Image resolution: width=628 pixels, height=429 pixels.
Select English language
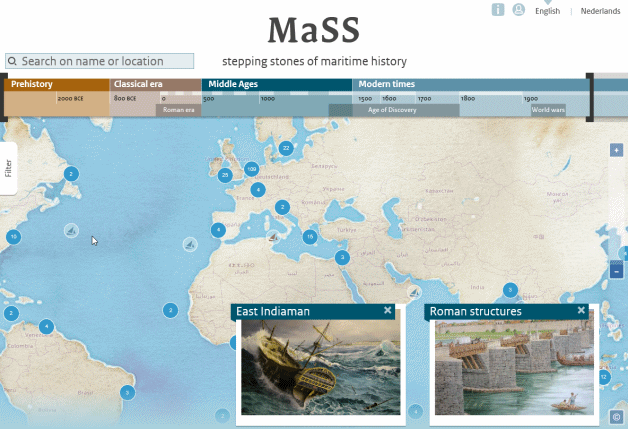coord(547,11)
